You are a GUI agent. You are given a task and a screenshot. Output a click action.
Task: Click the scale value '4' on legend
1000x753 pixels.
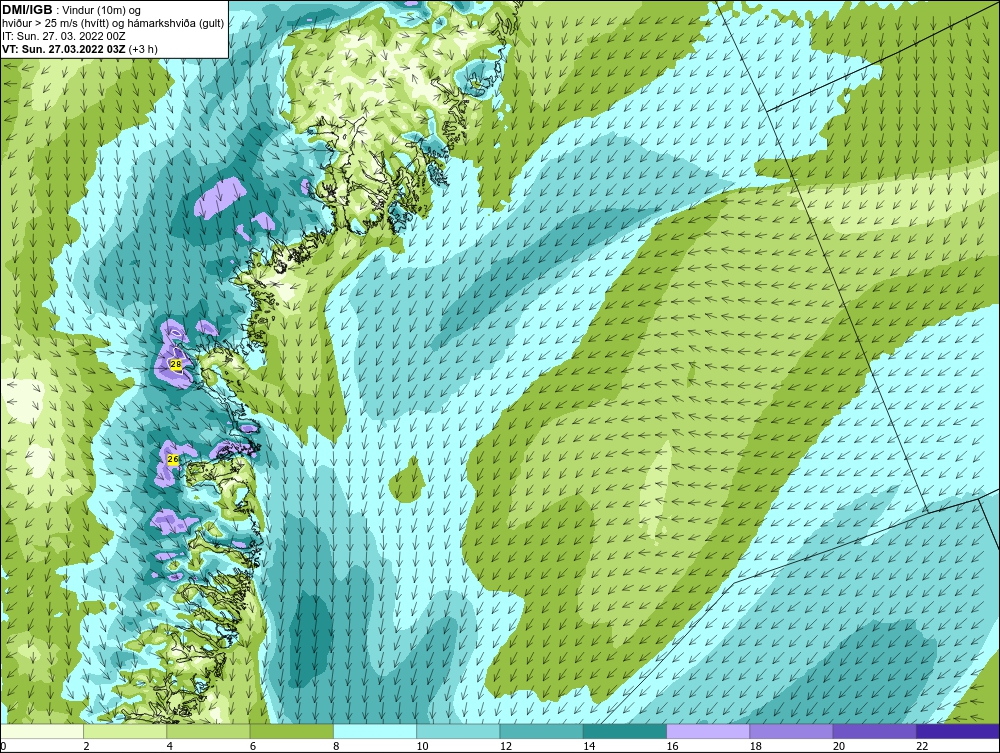tap(170, 747)
